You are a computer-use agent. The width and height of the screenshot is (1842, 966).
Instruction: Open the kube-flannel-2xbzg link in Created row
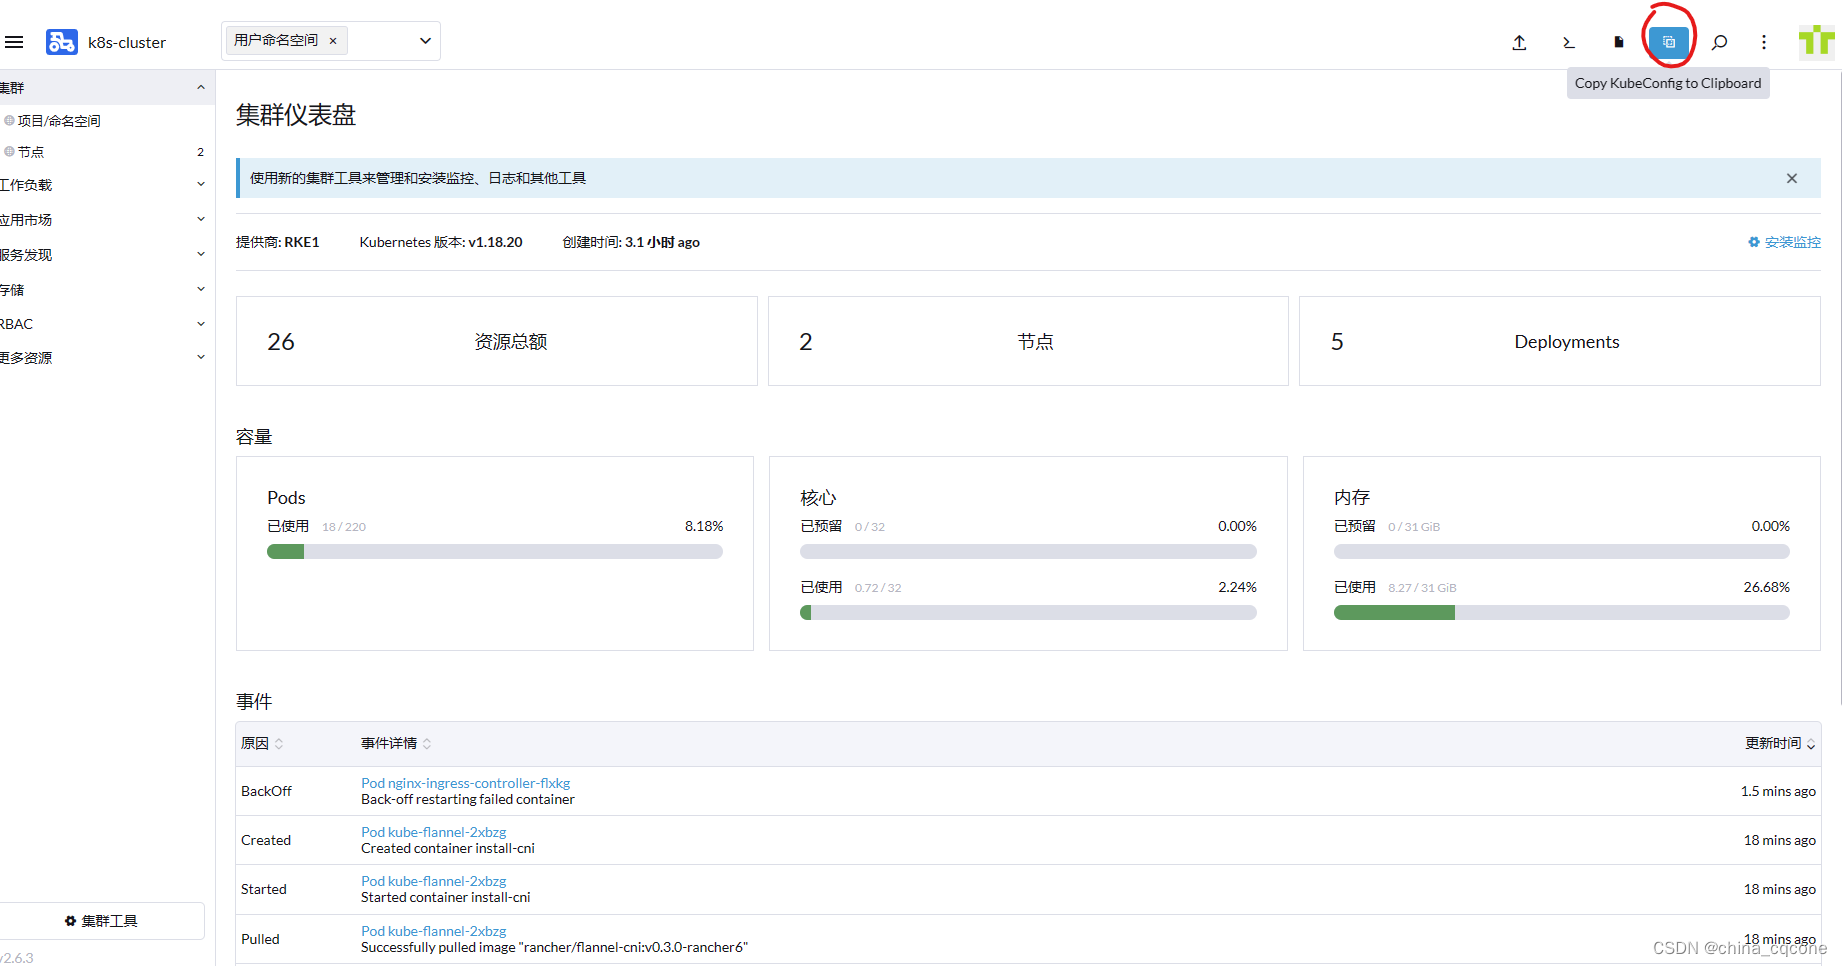[433, 832]
